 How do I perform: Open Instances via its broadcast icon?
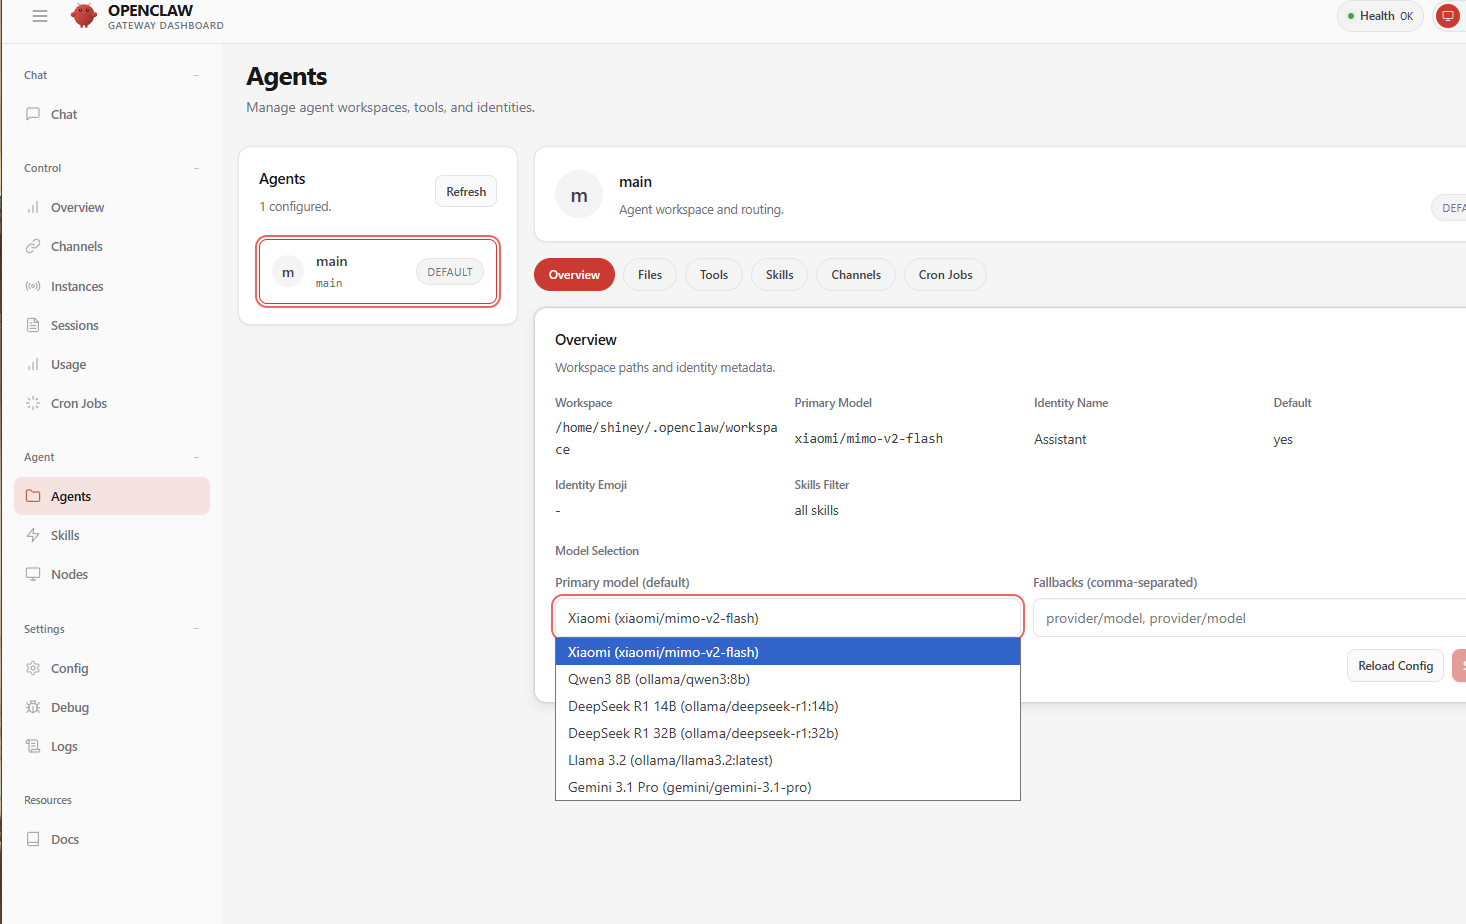[33, 286]
